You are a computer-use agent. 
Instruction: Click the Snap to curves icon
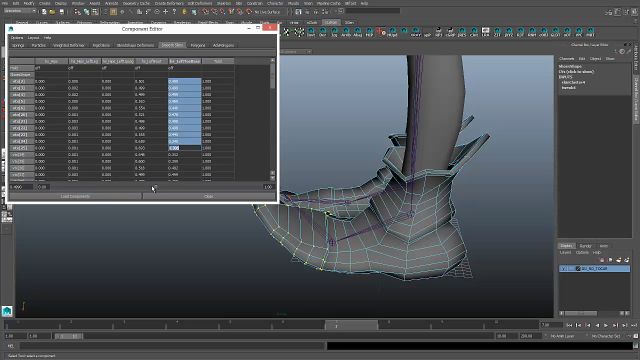(214, 12)
